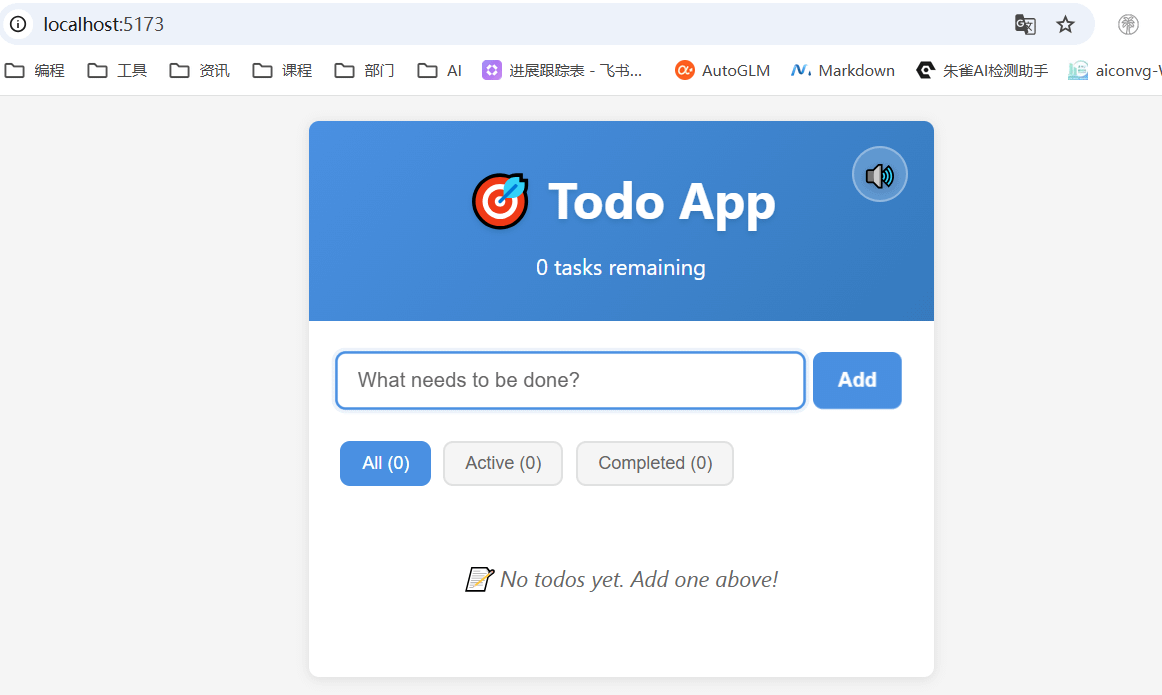Viewport: 1162px width, 695px height.
Task: Show the Completed (0) filter
Action: [x=655, y=463]
